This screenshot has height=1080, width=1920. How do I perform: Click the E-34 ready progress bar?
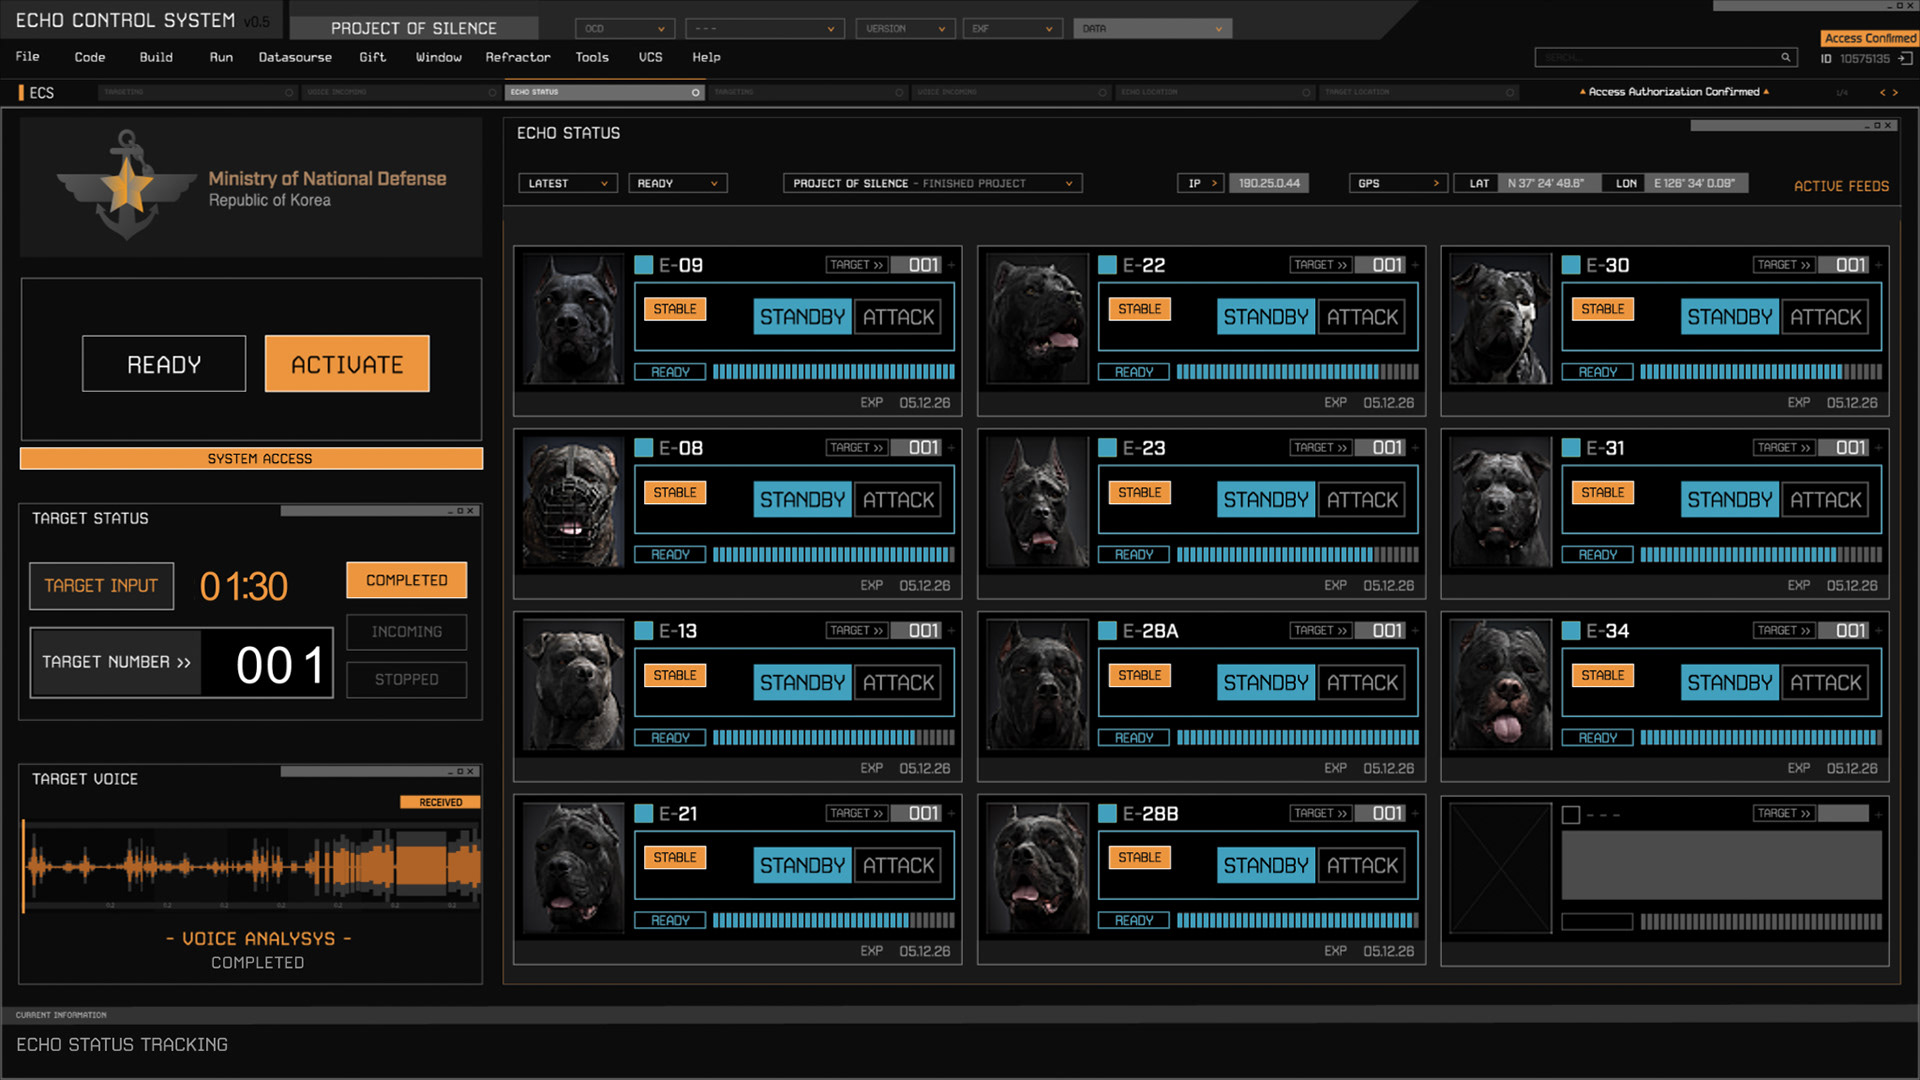pos(1760,738)
